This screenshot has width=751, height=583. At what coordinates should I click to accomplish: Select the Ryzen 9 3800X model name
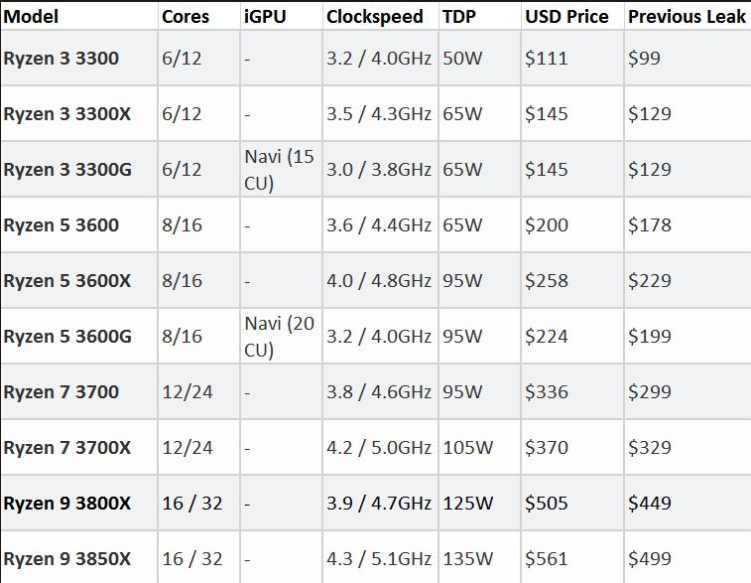pyautogui.click(x=67, y=503)
